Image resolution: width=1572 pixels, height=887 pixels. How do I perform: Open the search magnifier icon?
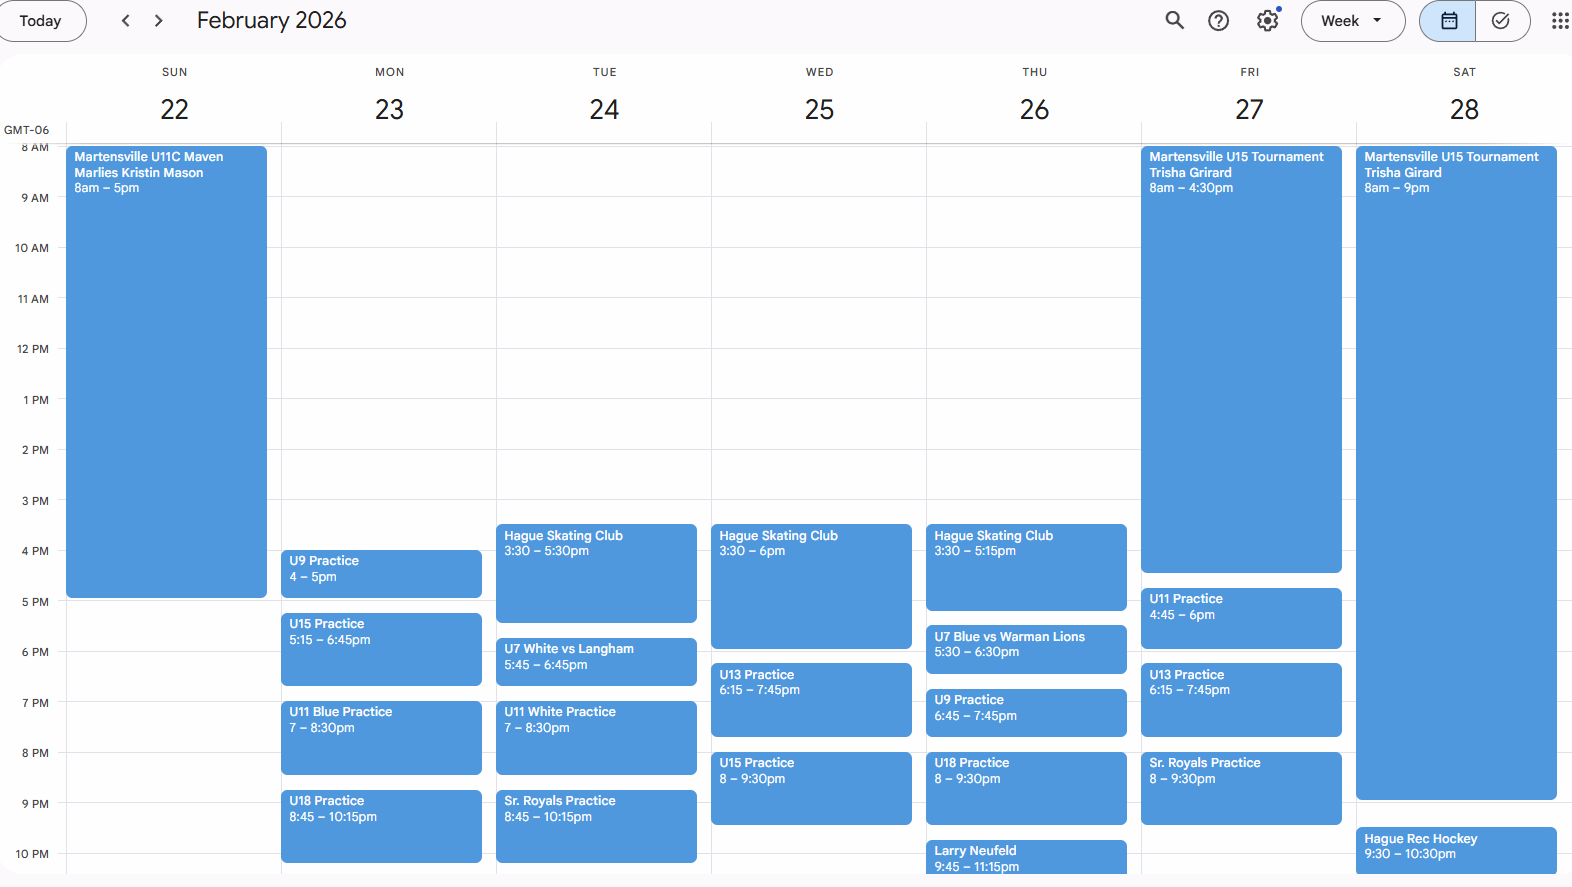coord(1174,21)
